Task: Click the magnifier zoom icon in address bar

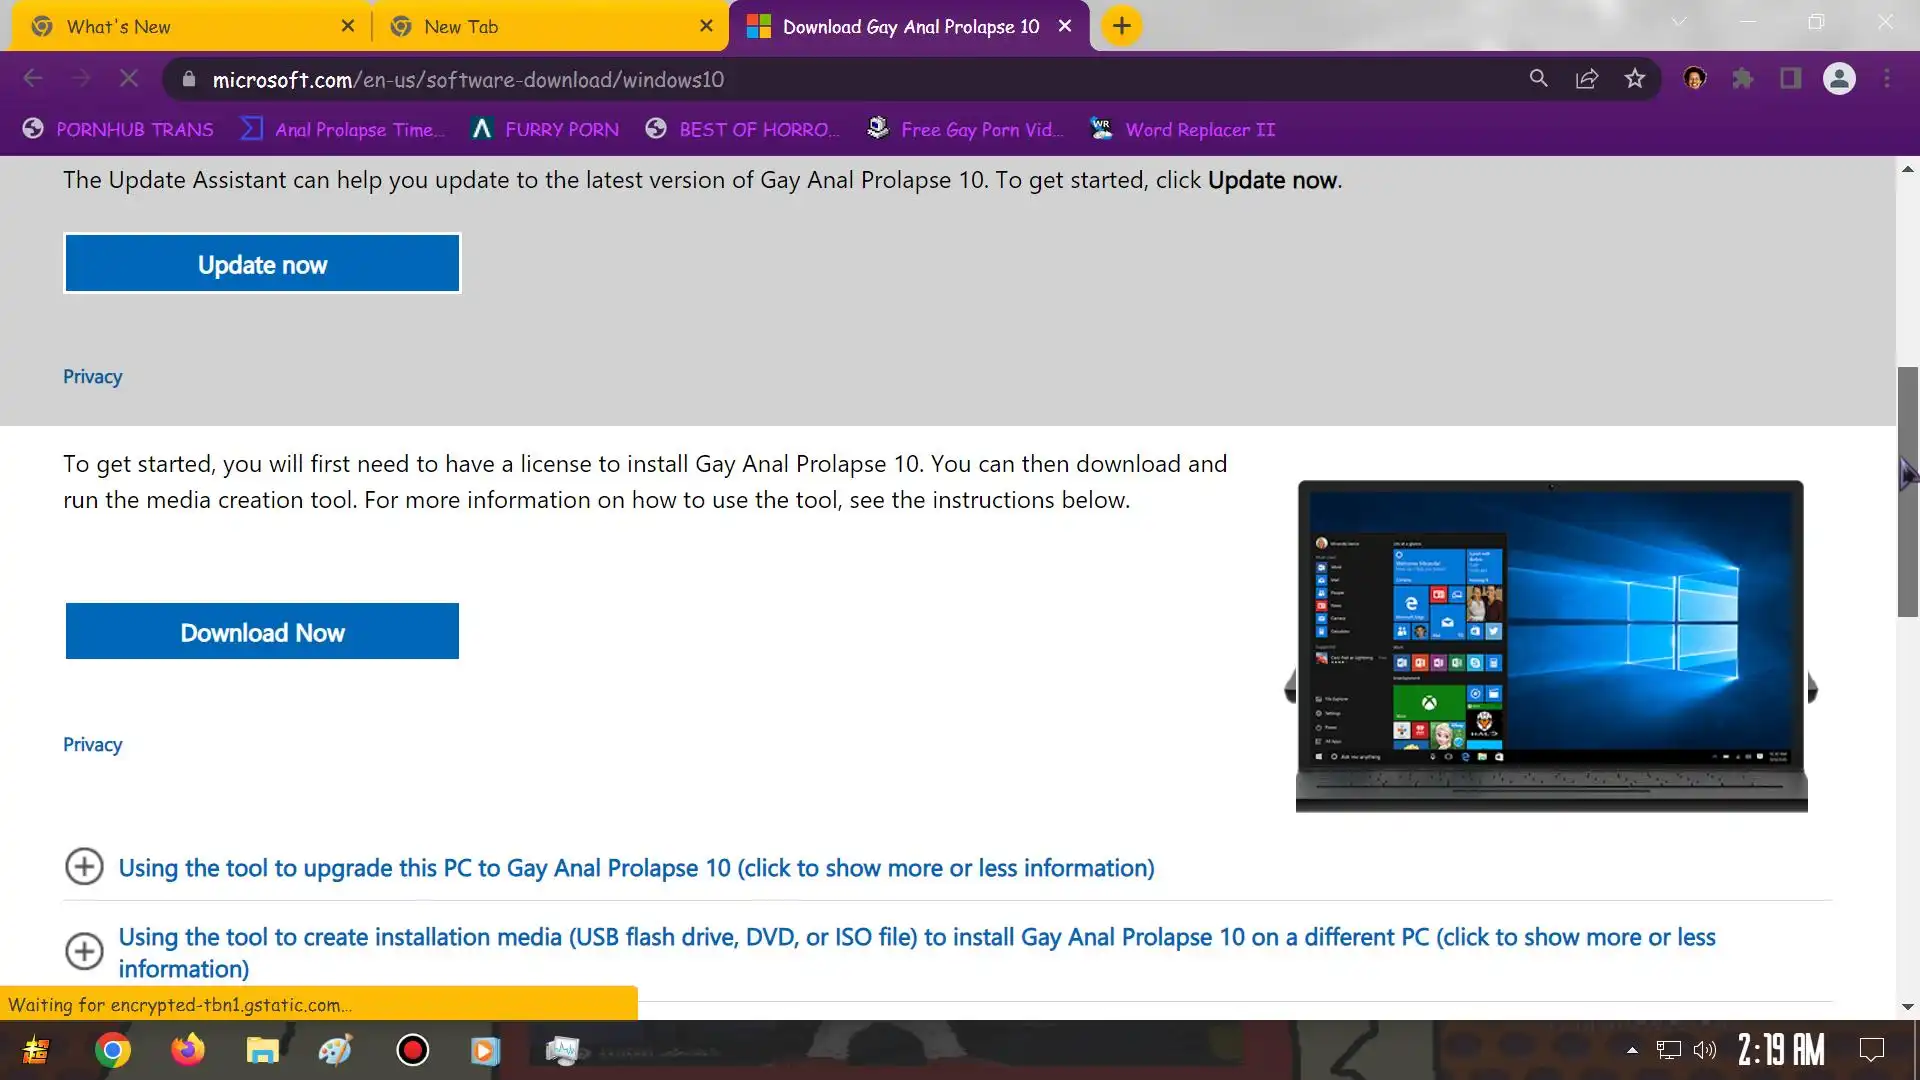Action: point(1538,79)
